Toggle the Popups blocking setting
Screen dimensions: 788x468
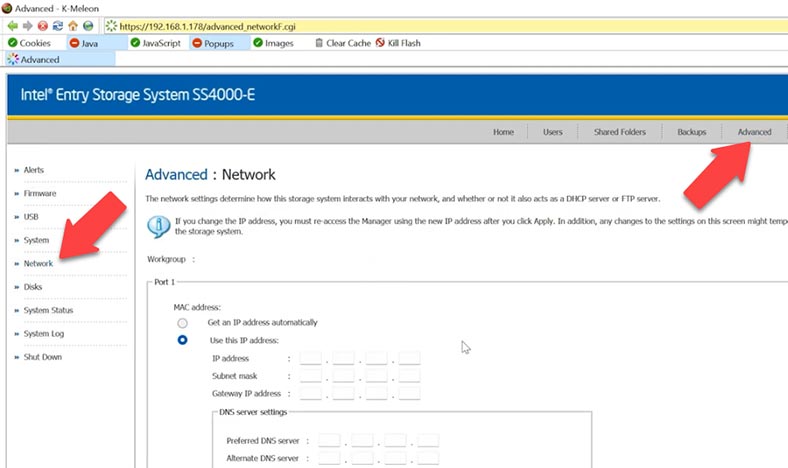pyautogui.click(x=213, y=43)
